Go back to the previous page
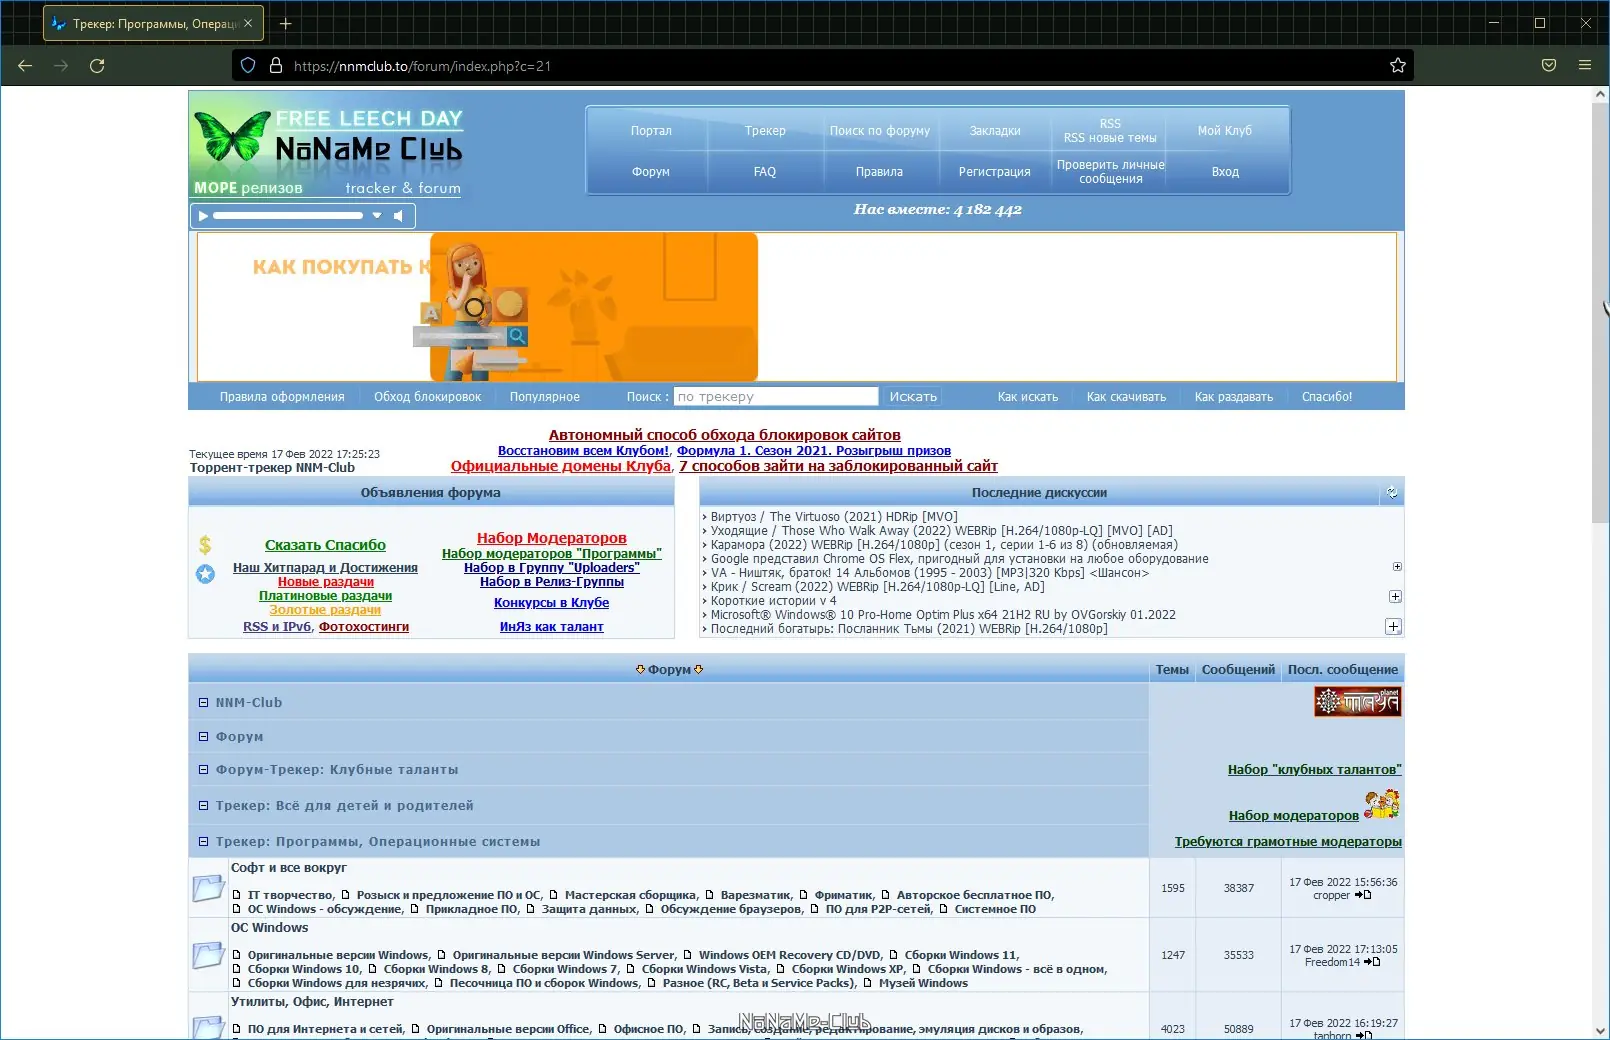1610x1040 pixels. 26,66
